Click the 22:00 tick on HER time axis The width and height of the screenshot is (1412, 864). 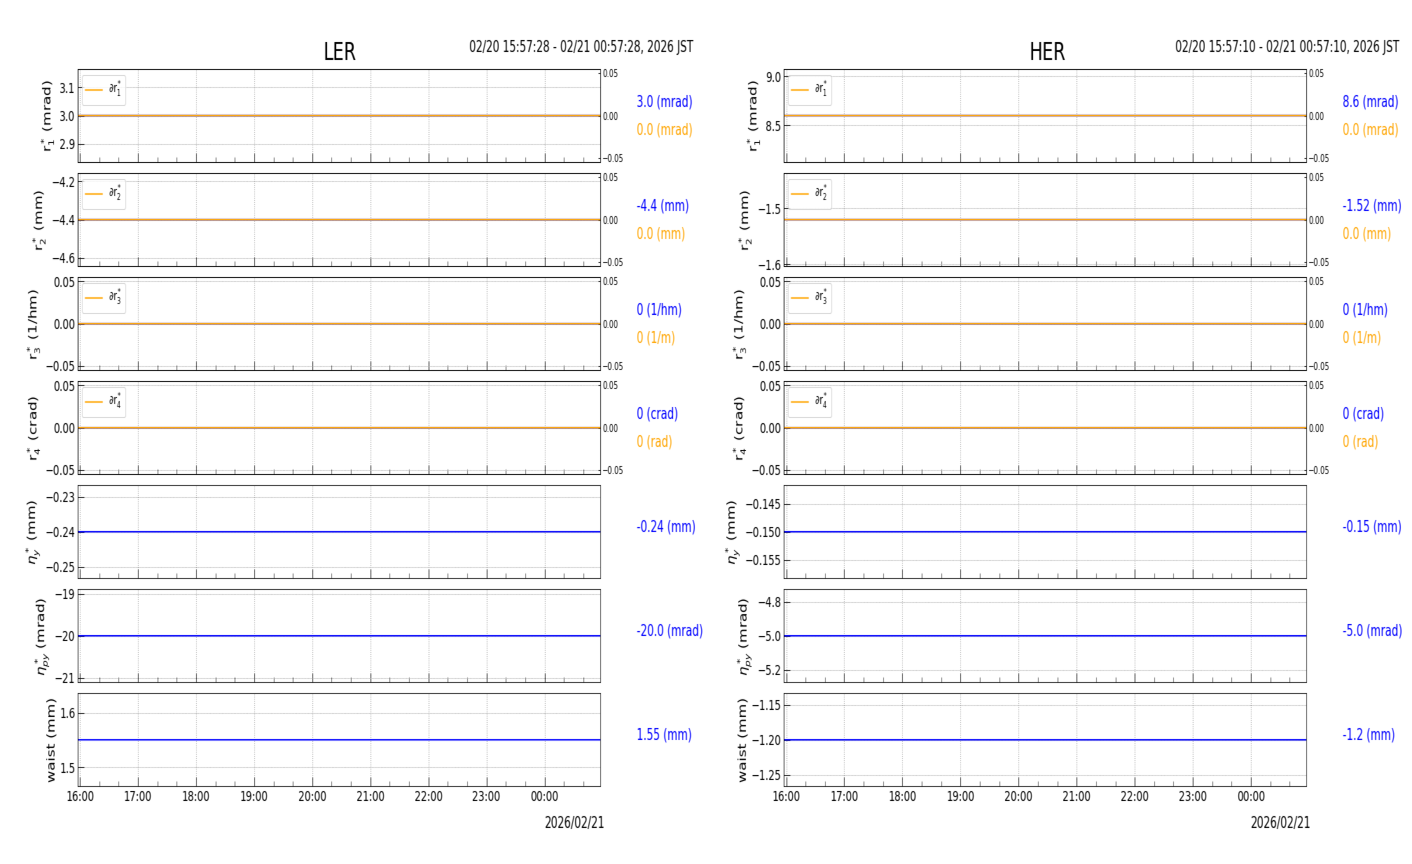1134,797
